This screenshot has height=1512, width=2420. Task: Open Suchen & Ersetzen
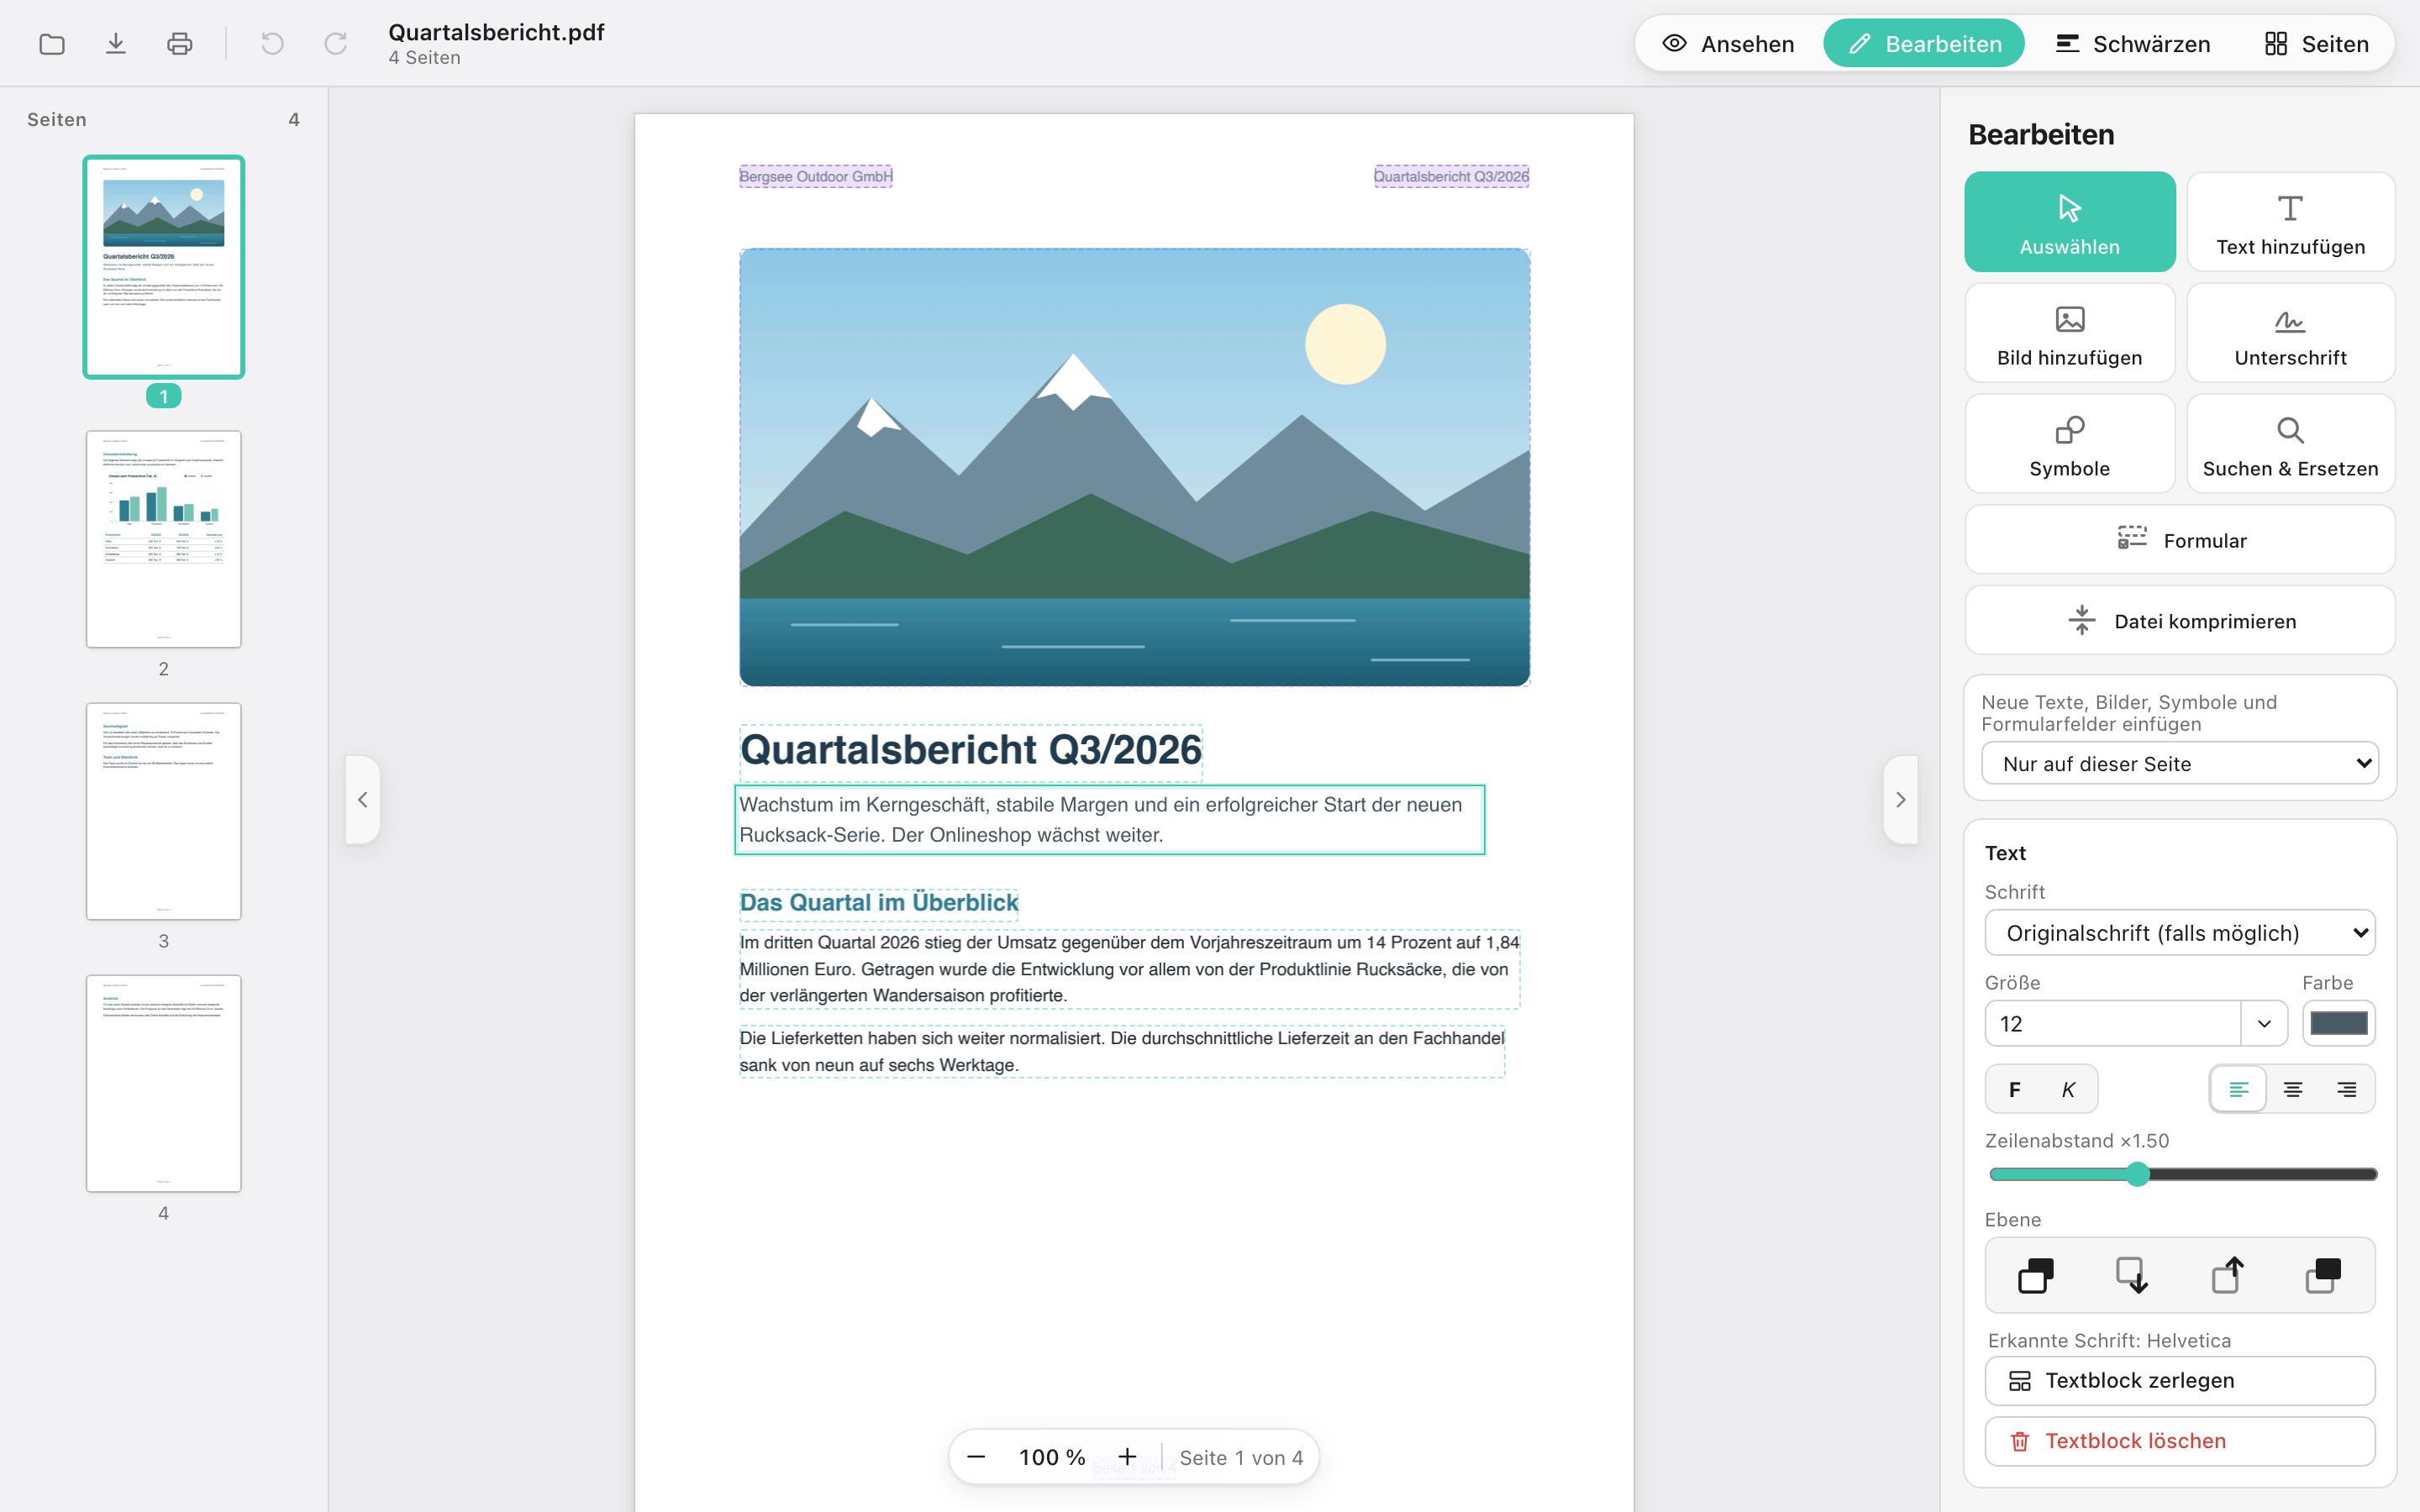click(x=2290, y=444)
